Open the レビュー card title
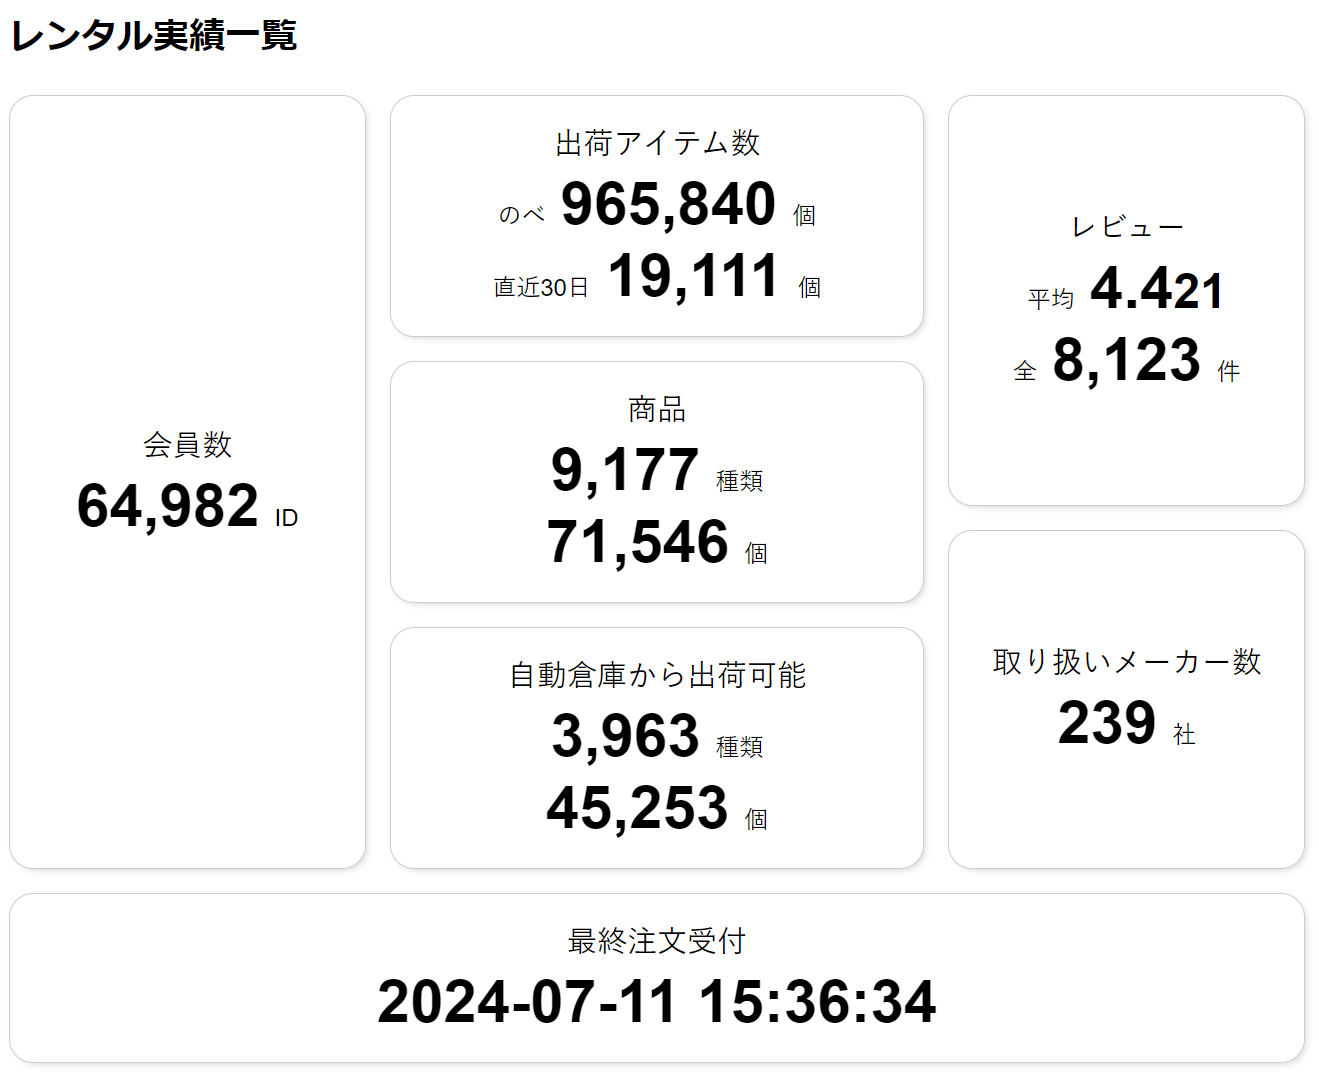This screenshot has height=1078, width=1319. point(1127,227)
